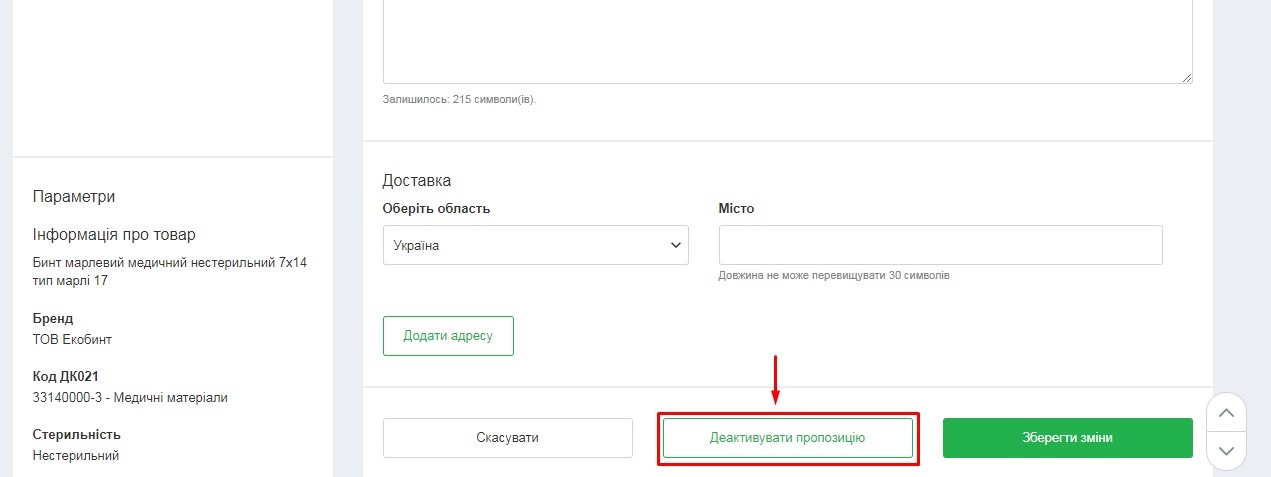Click the Оберіть область field label
This screenshot has height=477, width=1271.
436,209
